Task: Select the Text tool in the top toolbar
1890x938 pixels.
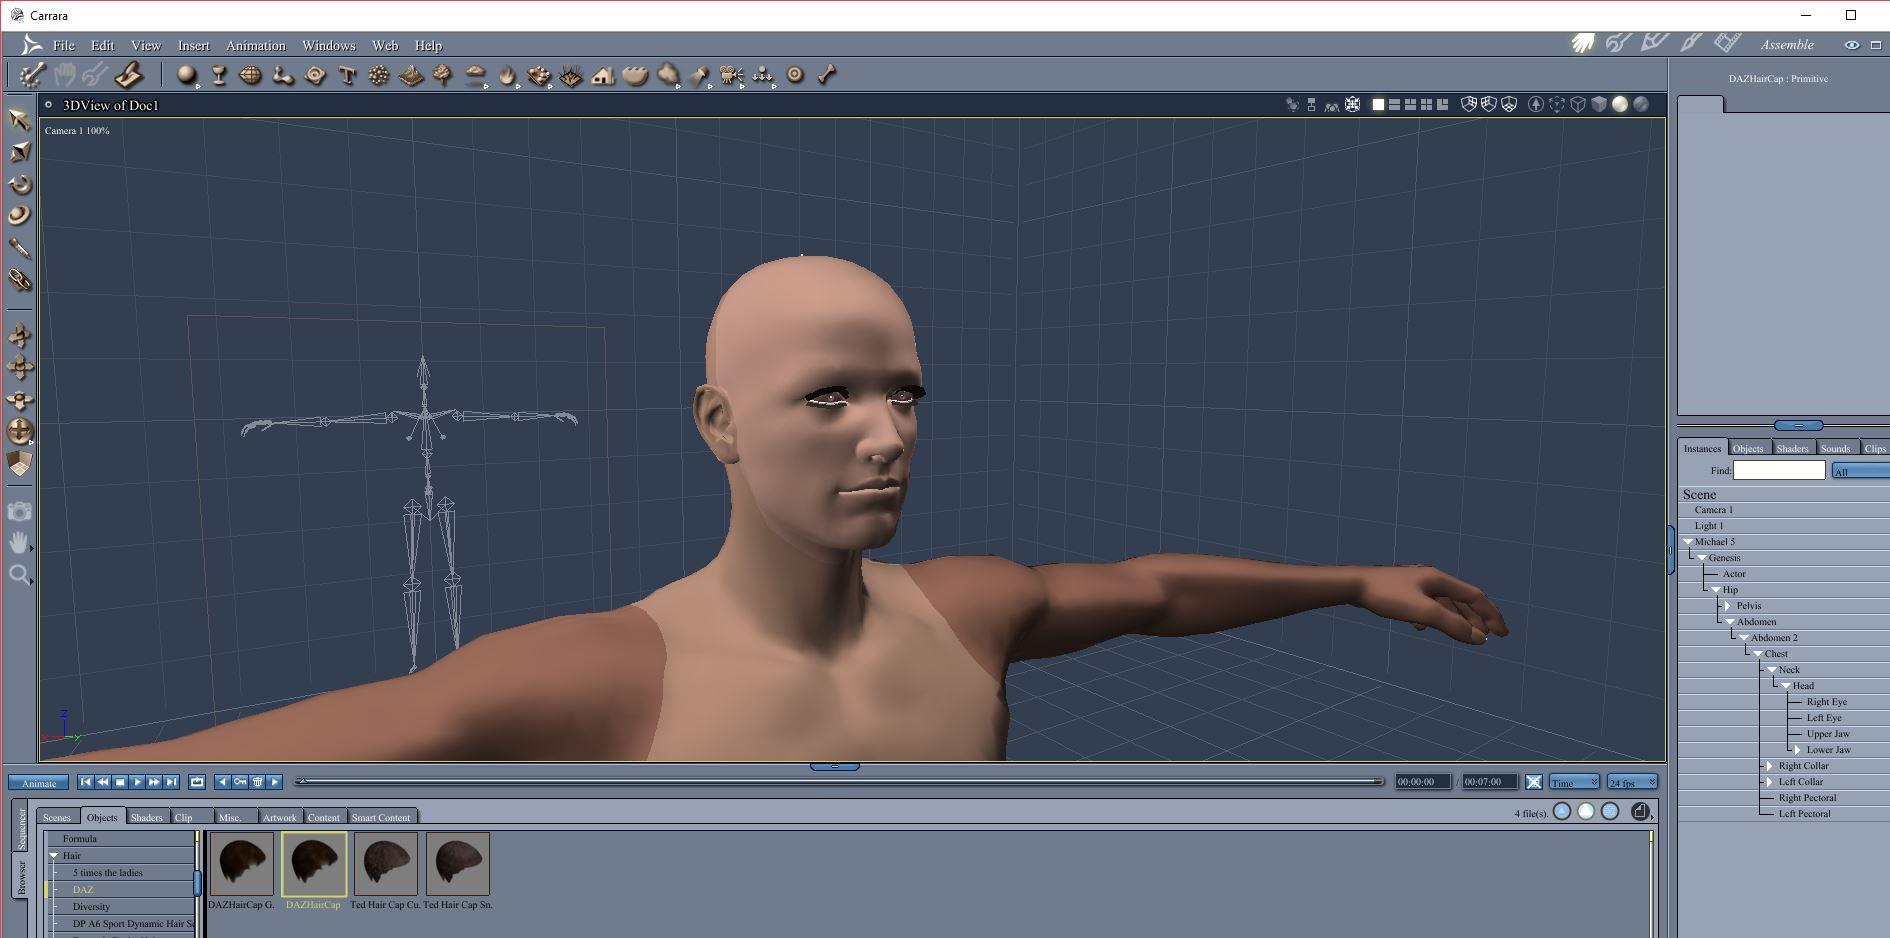Action: [x=347, y=75]
